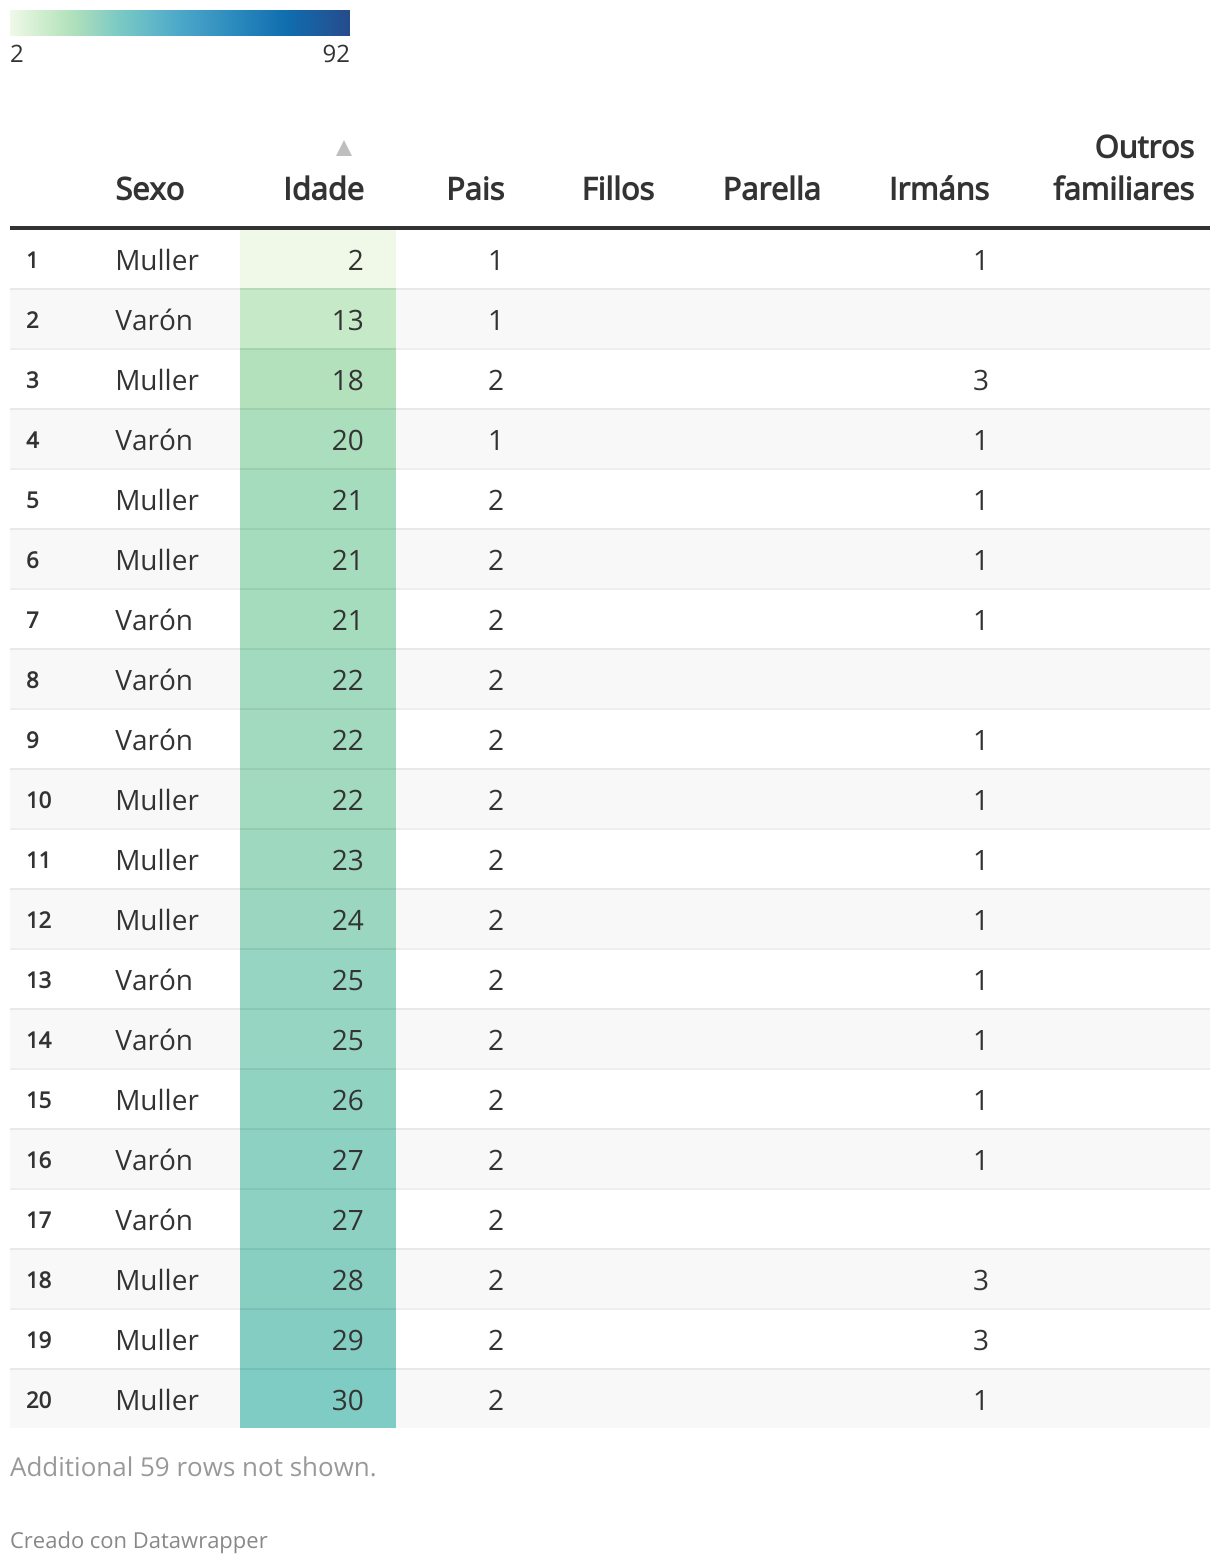
Task: Click the color gradient legend bar
Action: [180, 23]
